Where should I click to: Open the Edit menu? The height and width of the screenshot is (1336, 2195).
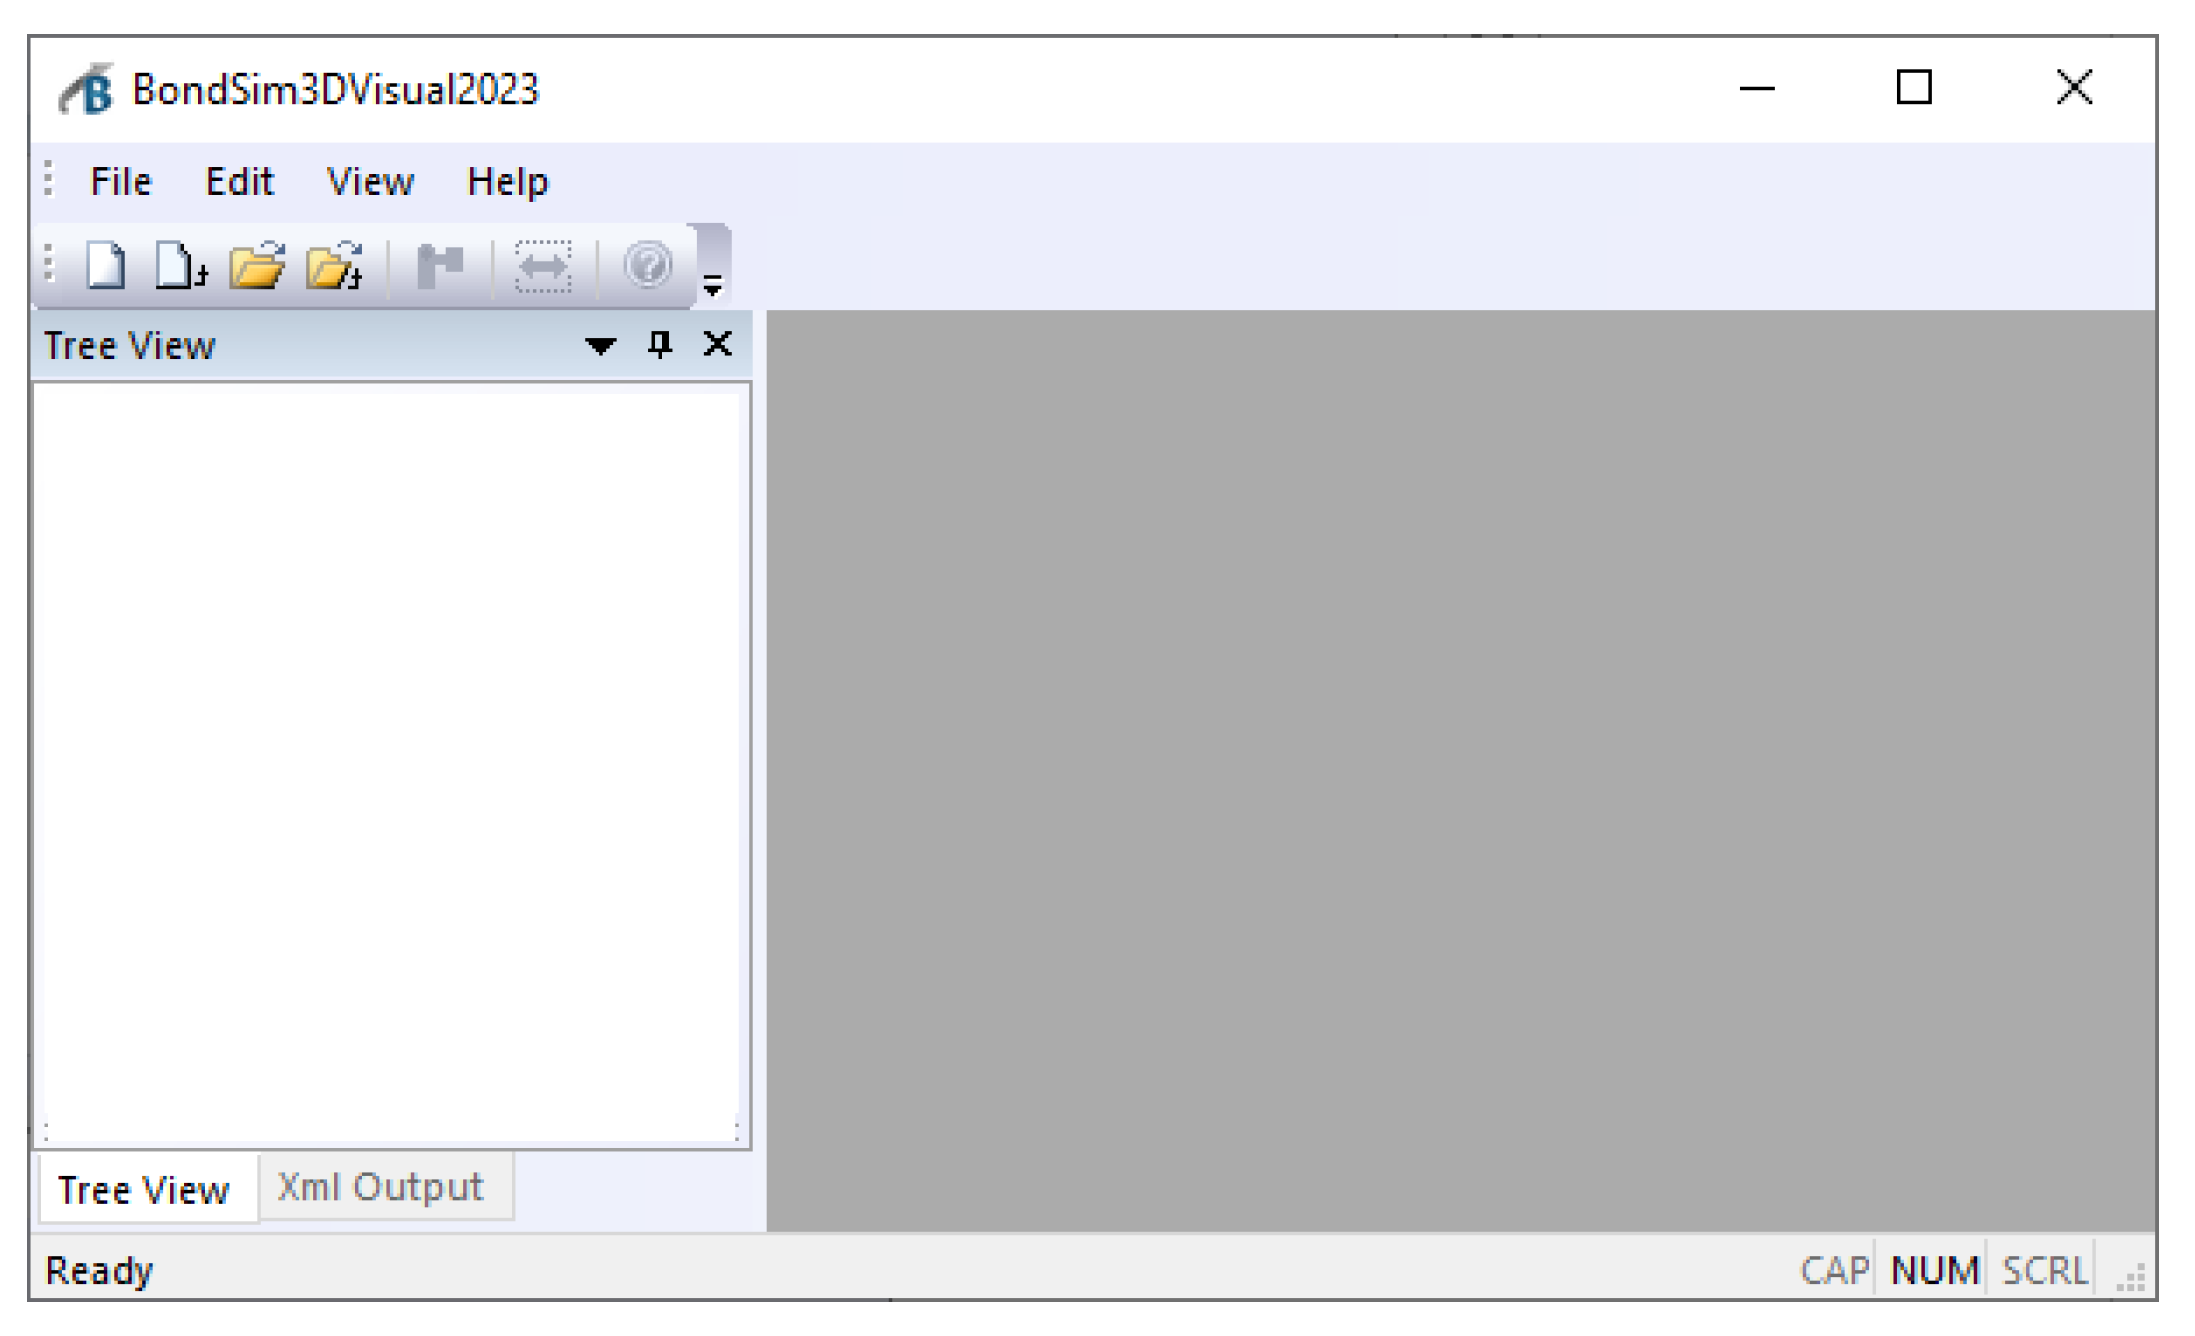pyautogui.click(x=240, y=181)
